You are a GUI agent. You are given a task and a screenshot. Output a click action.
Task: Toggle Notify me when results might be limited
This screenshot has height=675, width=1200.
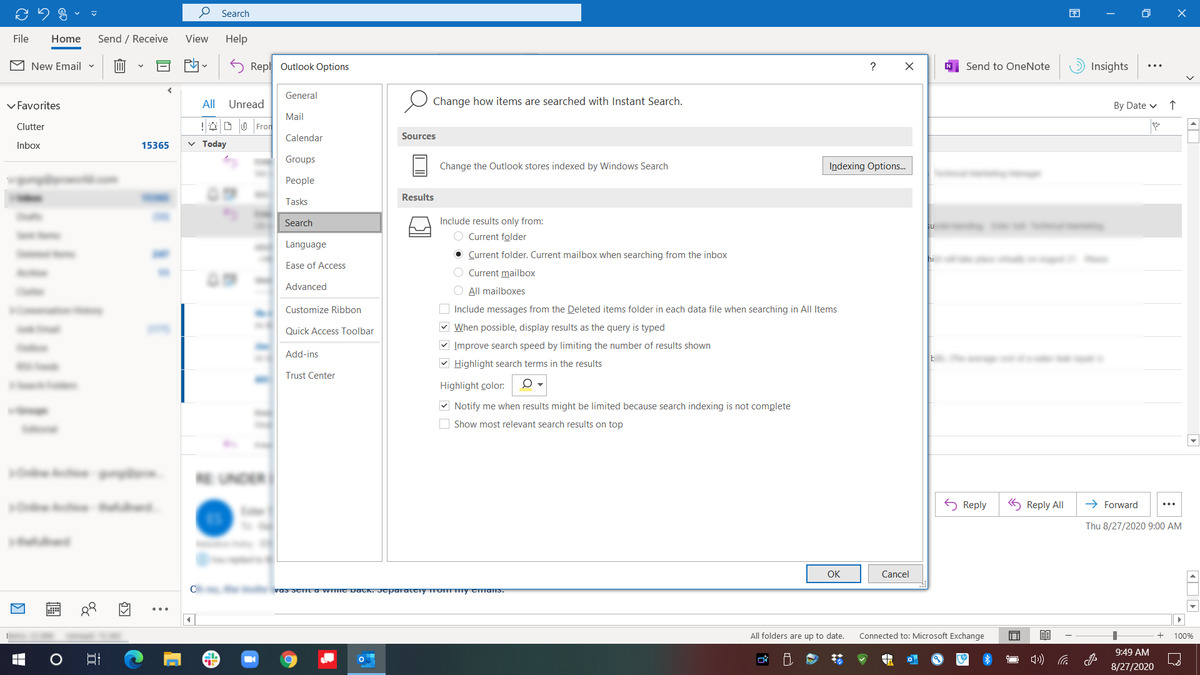tap(445, 406)
